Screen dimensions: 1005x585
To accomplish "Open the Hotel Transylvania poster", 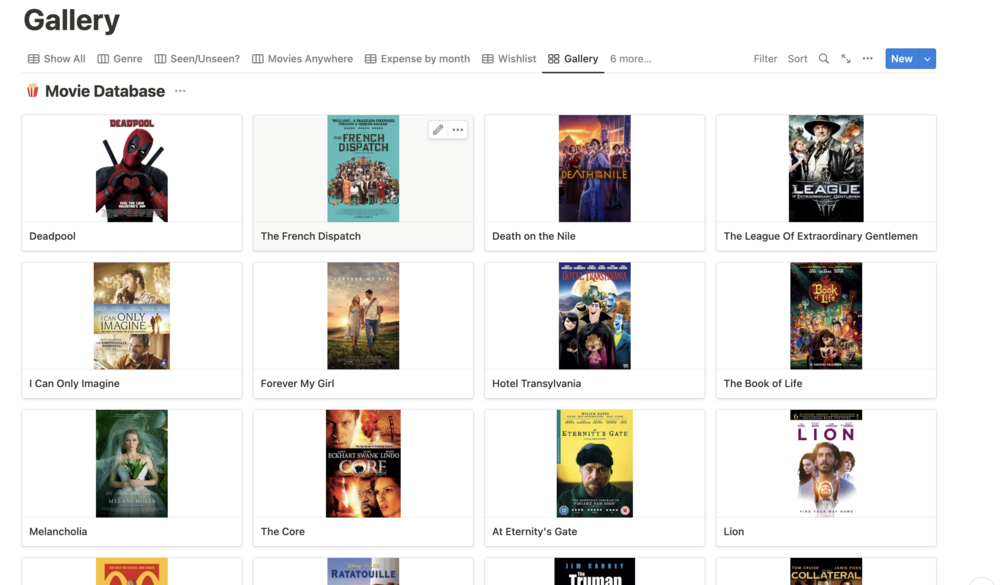I will (594, 316).
